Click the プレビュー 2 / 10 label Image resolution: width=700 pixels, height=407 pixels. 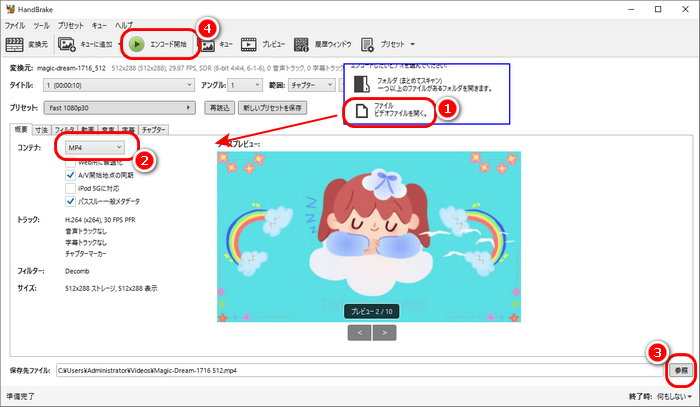tap(371, 311)
